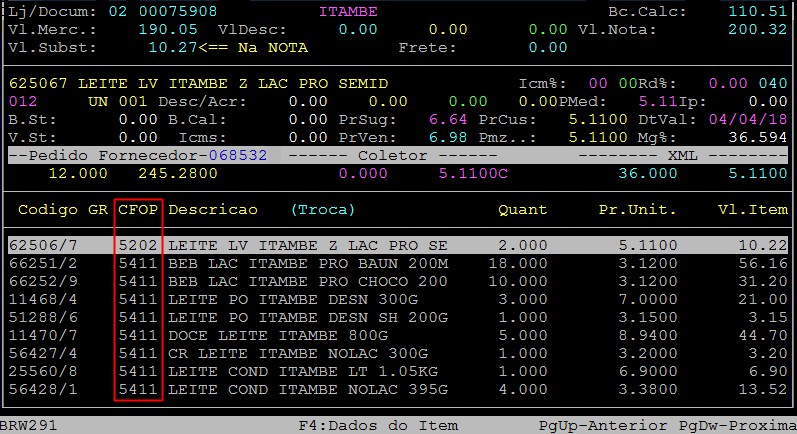The image size is (797, 434).
Task: Click CFOP code 5202 in first row
Action: pos(138,245)
